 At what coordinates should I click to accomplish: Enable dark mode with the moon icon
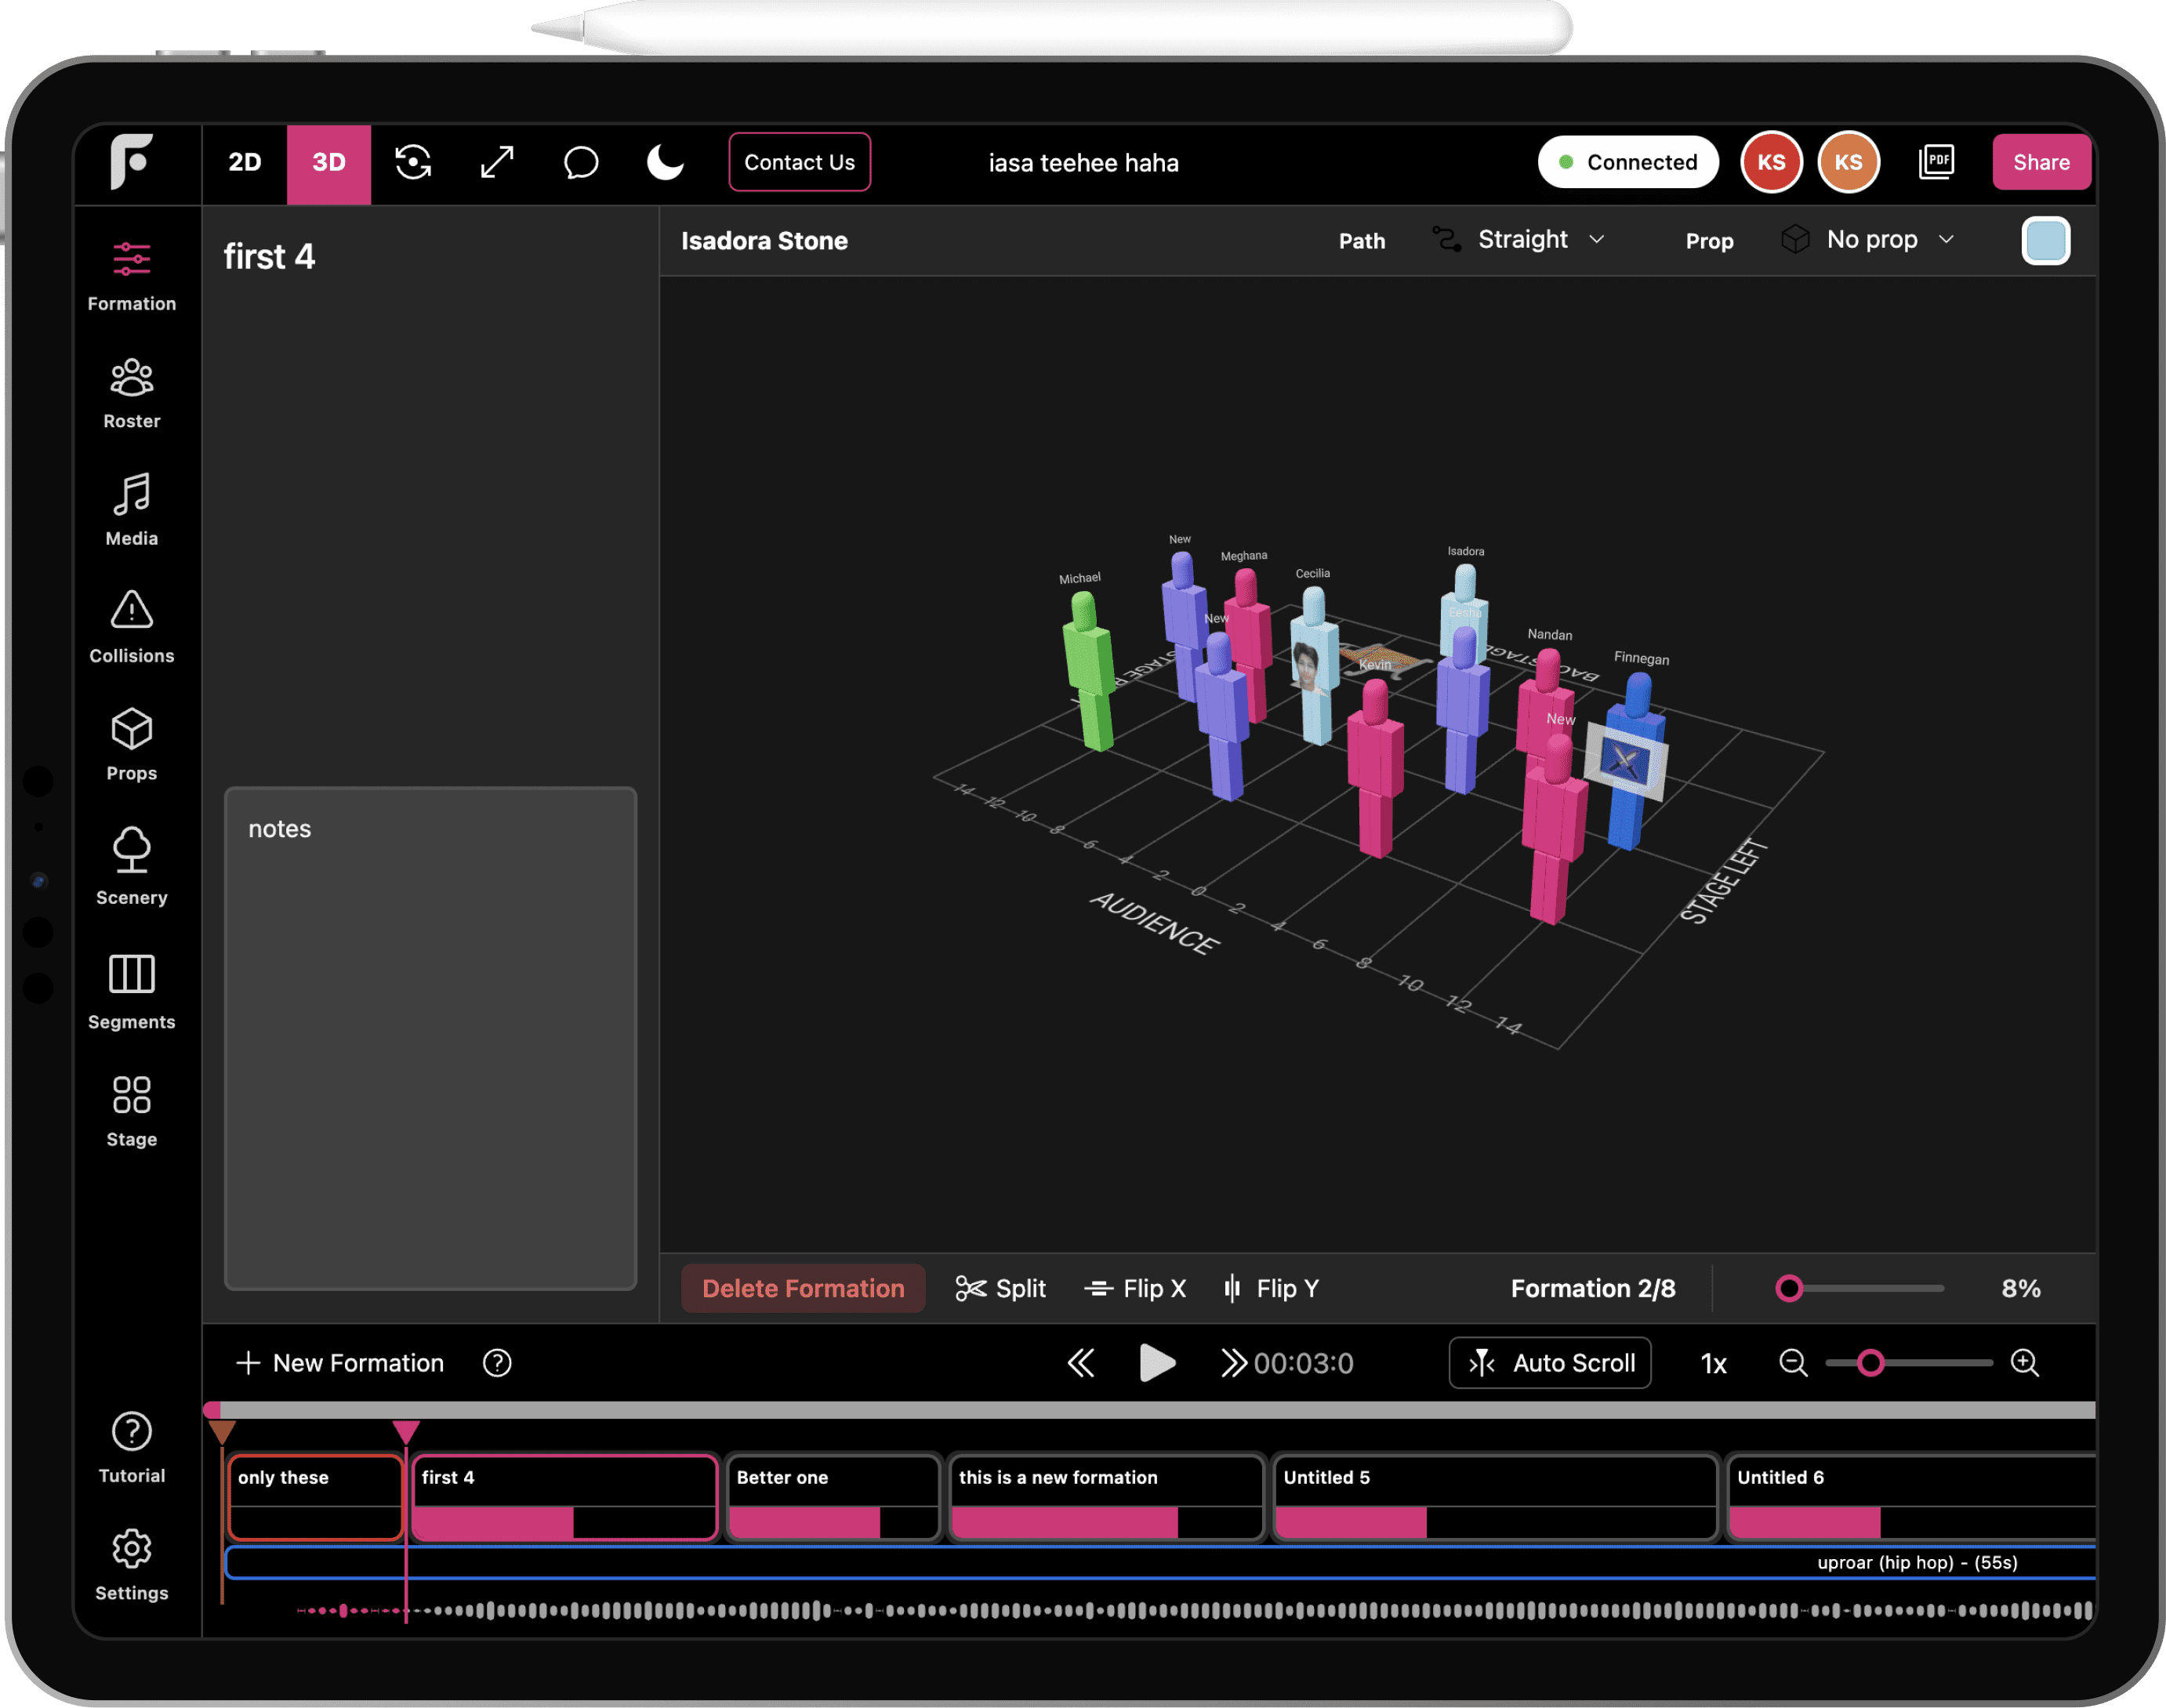(x=663, y=162)
